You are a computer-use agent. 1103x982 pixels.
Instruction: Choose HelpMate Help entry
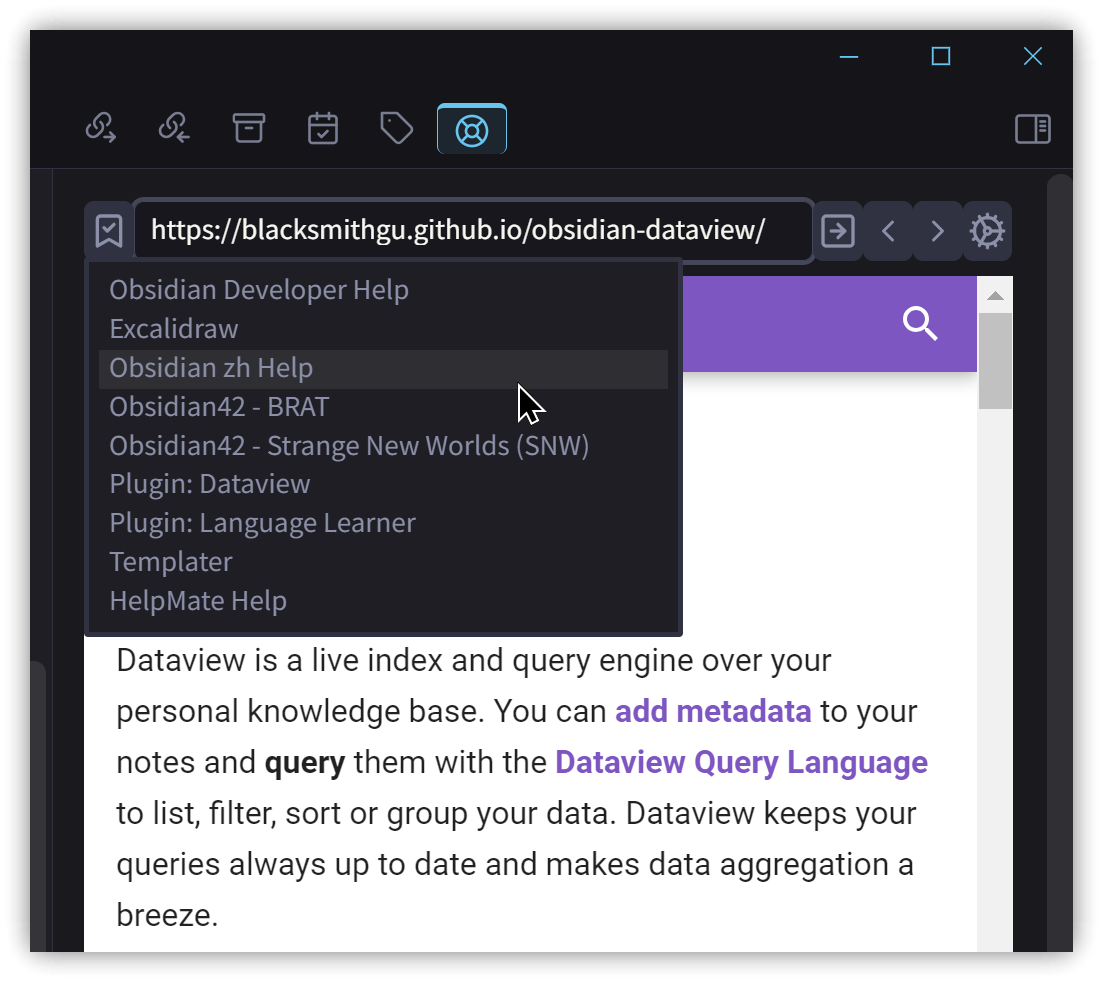coord(383,601)
